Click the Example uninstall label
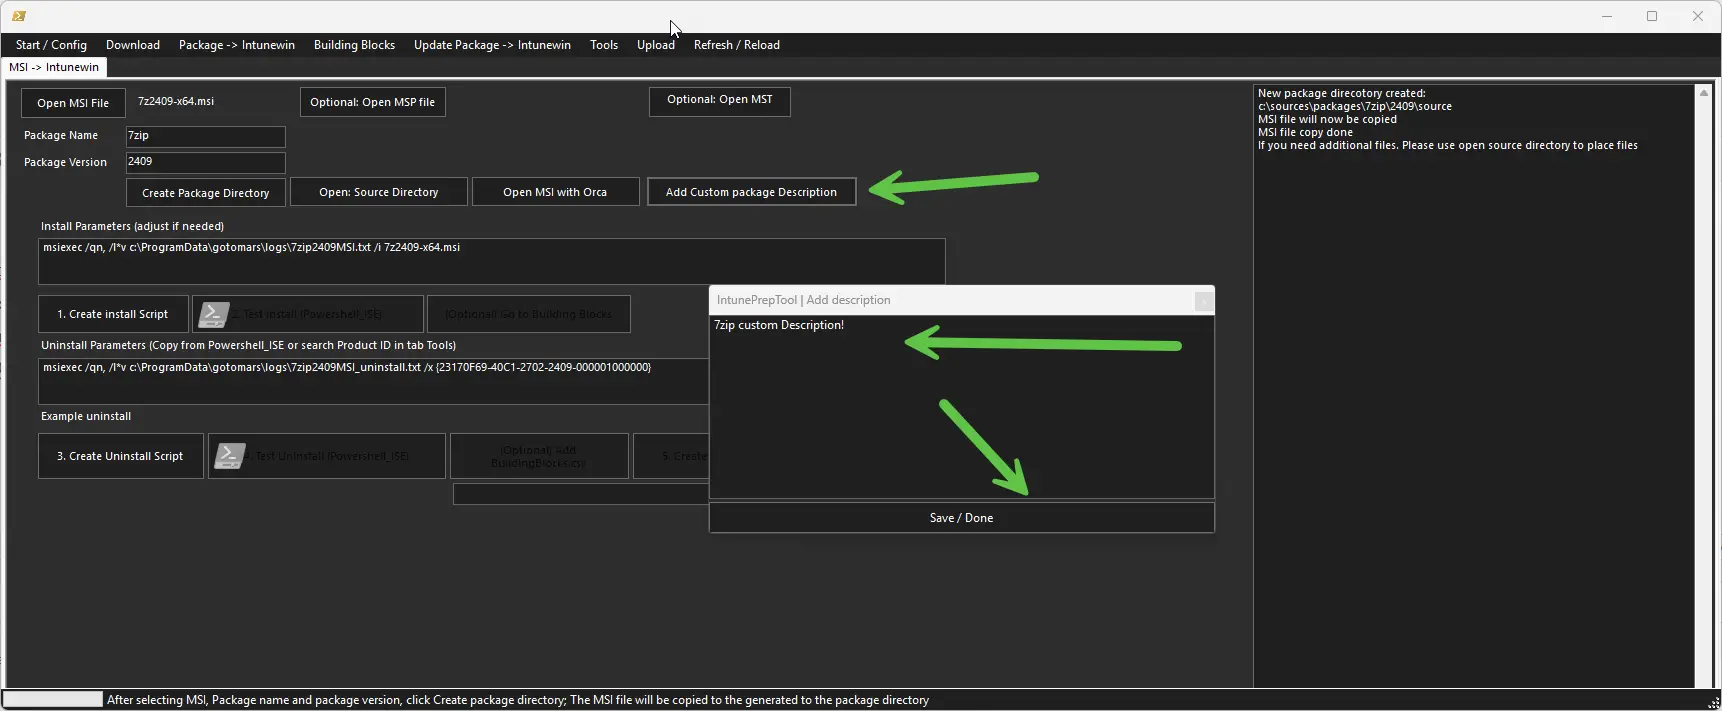This screenshot has height=711, width=1722. pos(86,416)
